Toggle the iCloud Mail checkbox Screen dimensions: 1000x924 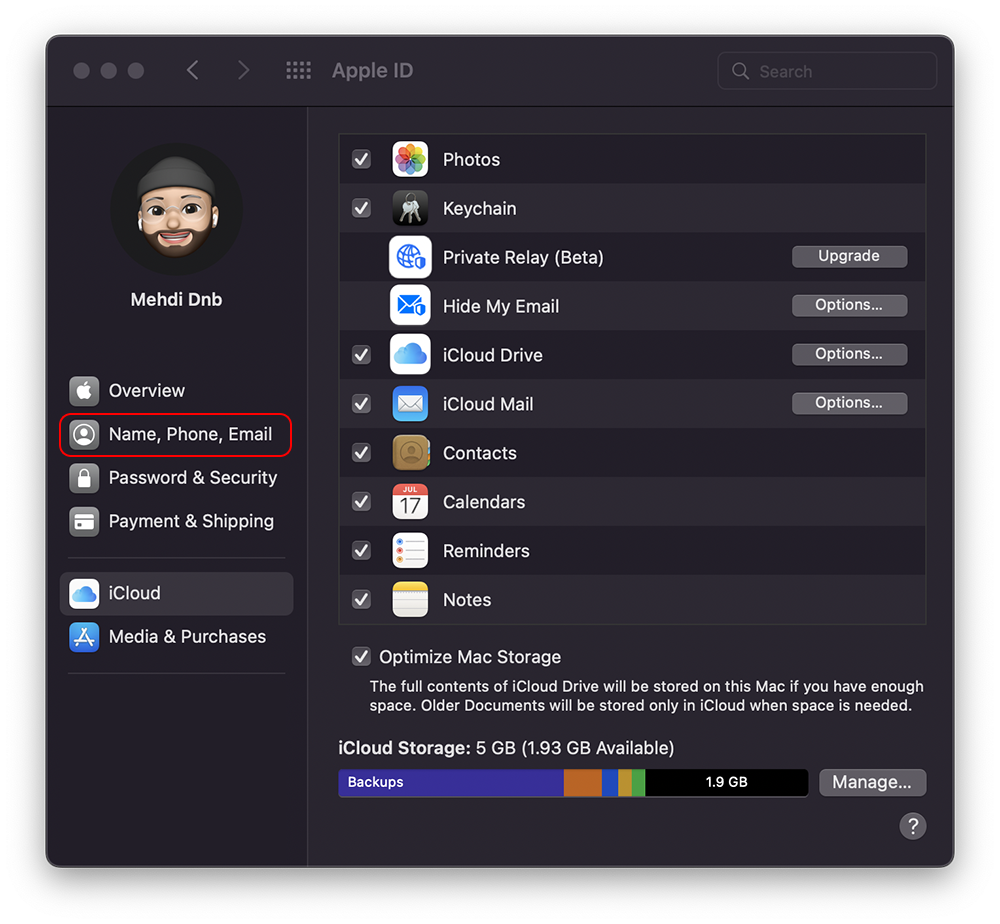tap(362, 404)
